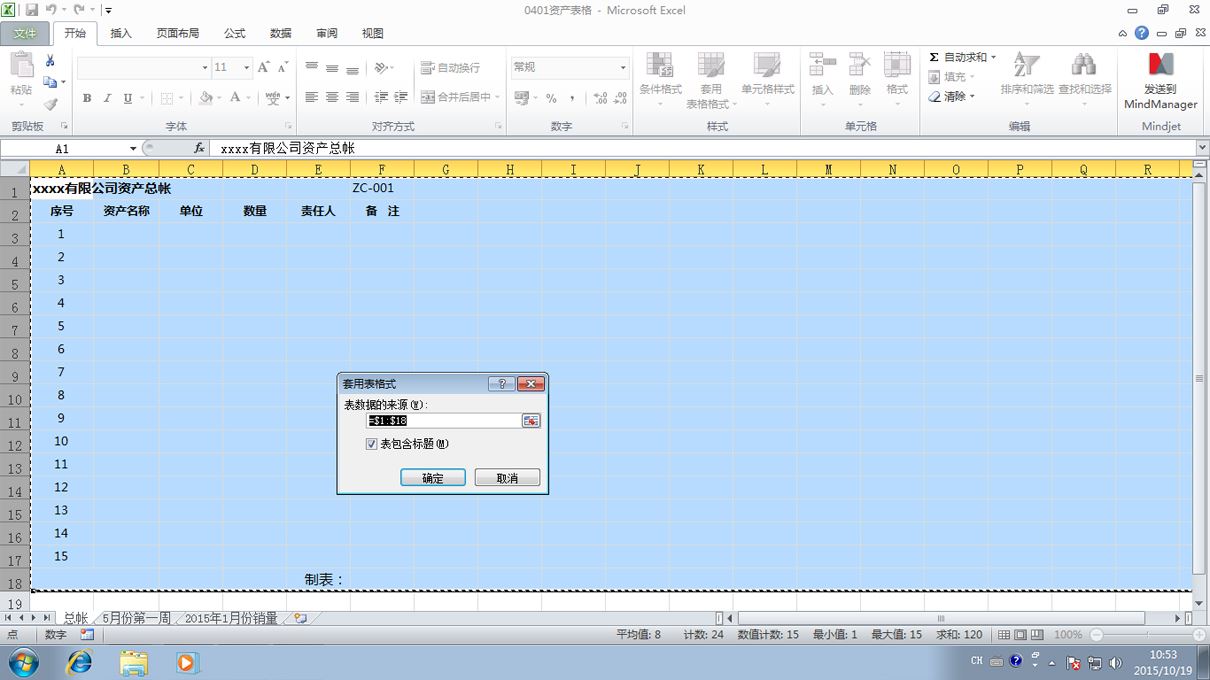The image size is (1210, 680).
Task: Click the Increase Decimal icon
Action: [600, 98]
